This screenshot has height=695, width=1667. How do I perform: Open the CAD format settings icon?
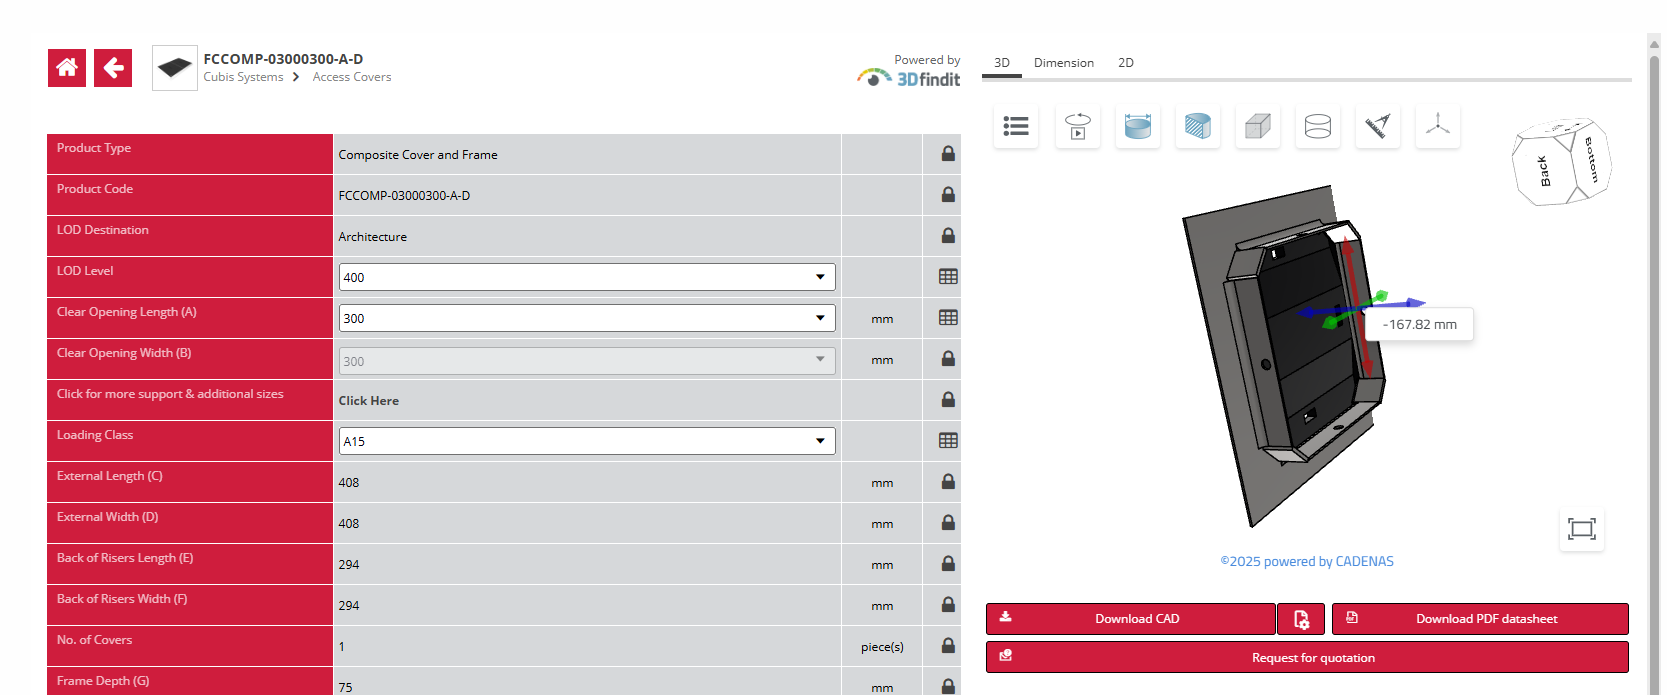(x=1301, y=619)
